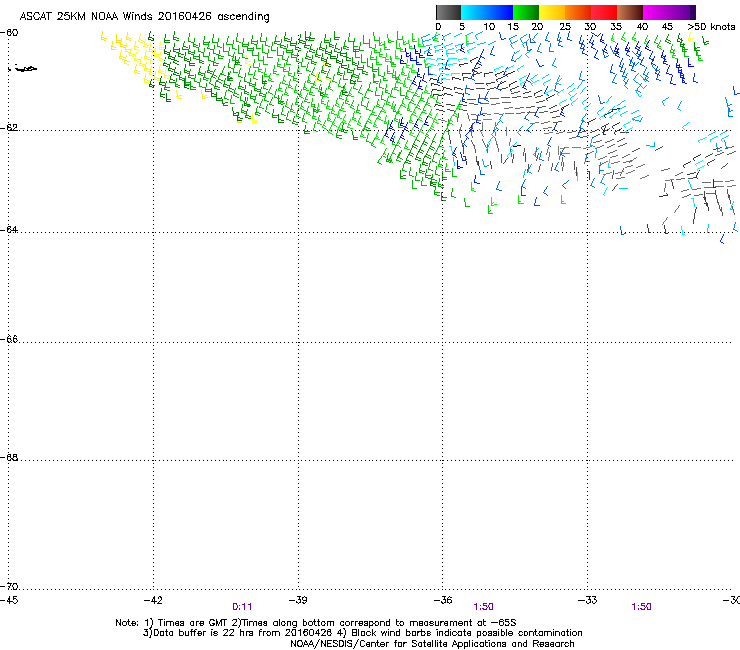Click the "20" label under the colorbar
Viewport: 740px width, 650px height.
537,27
